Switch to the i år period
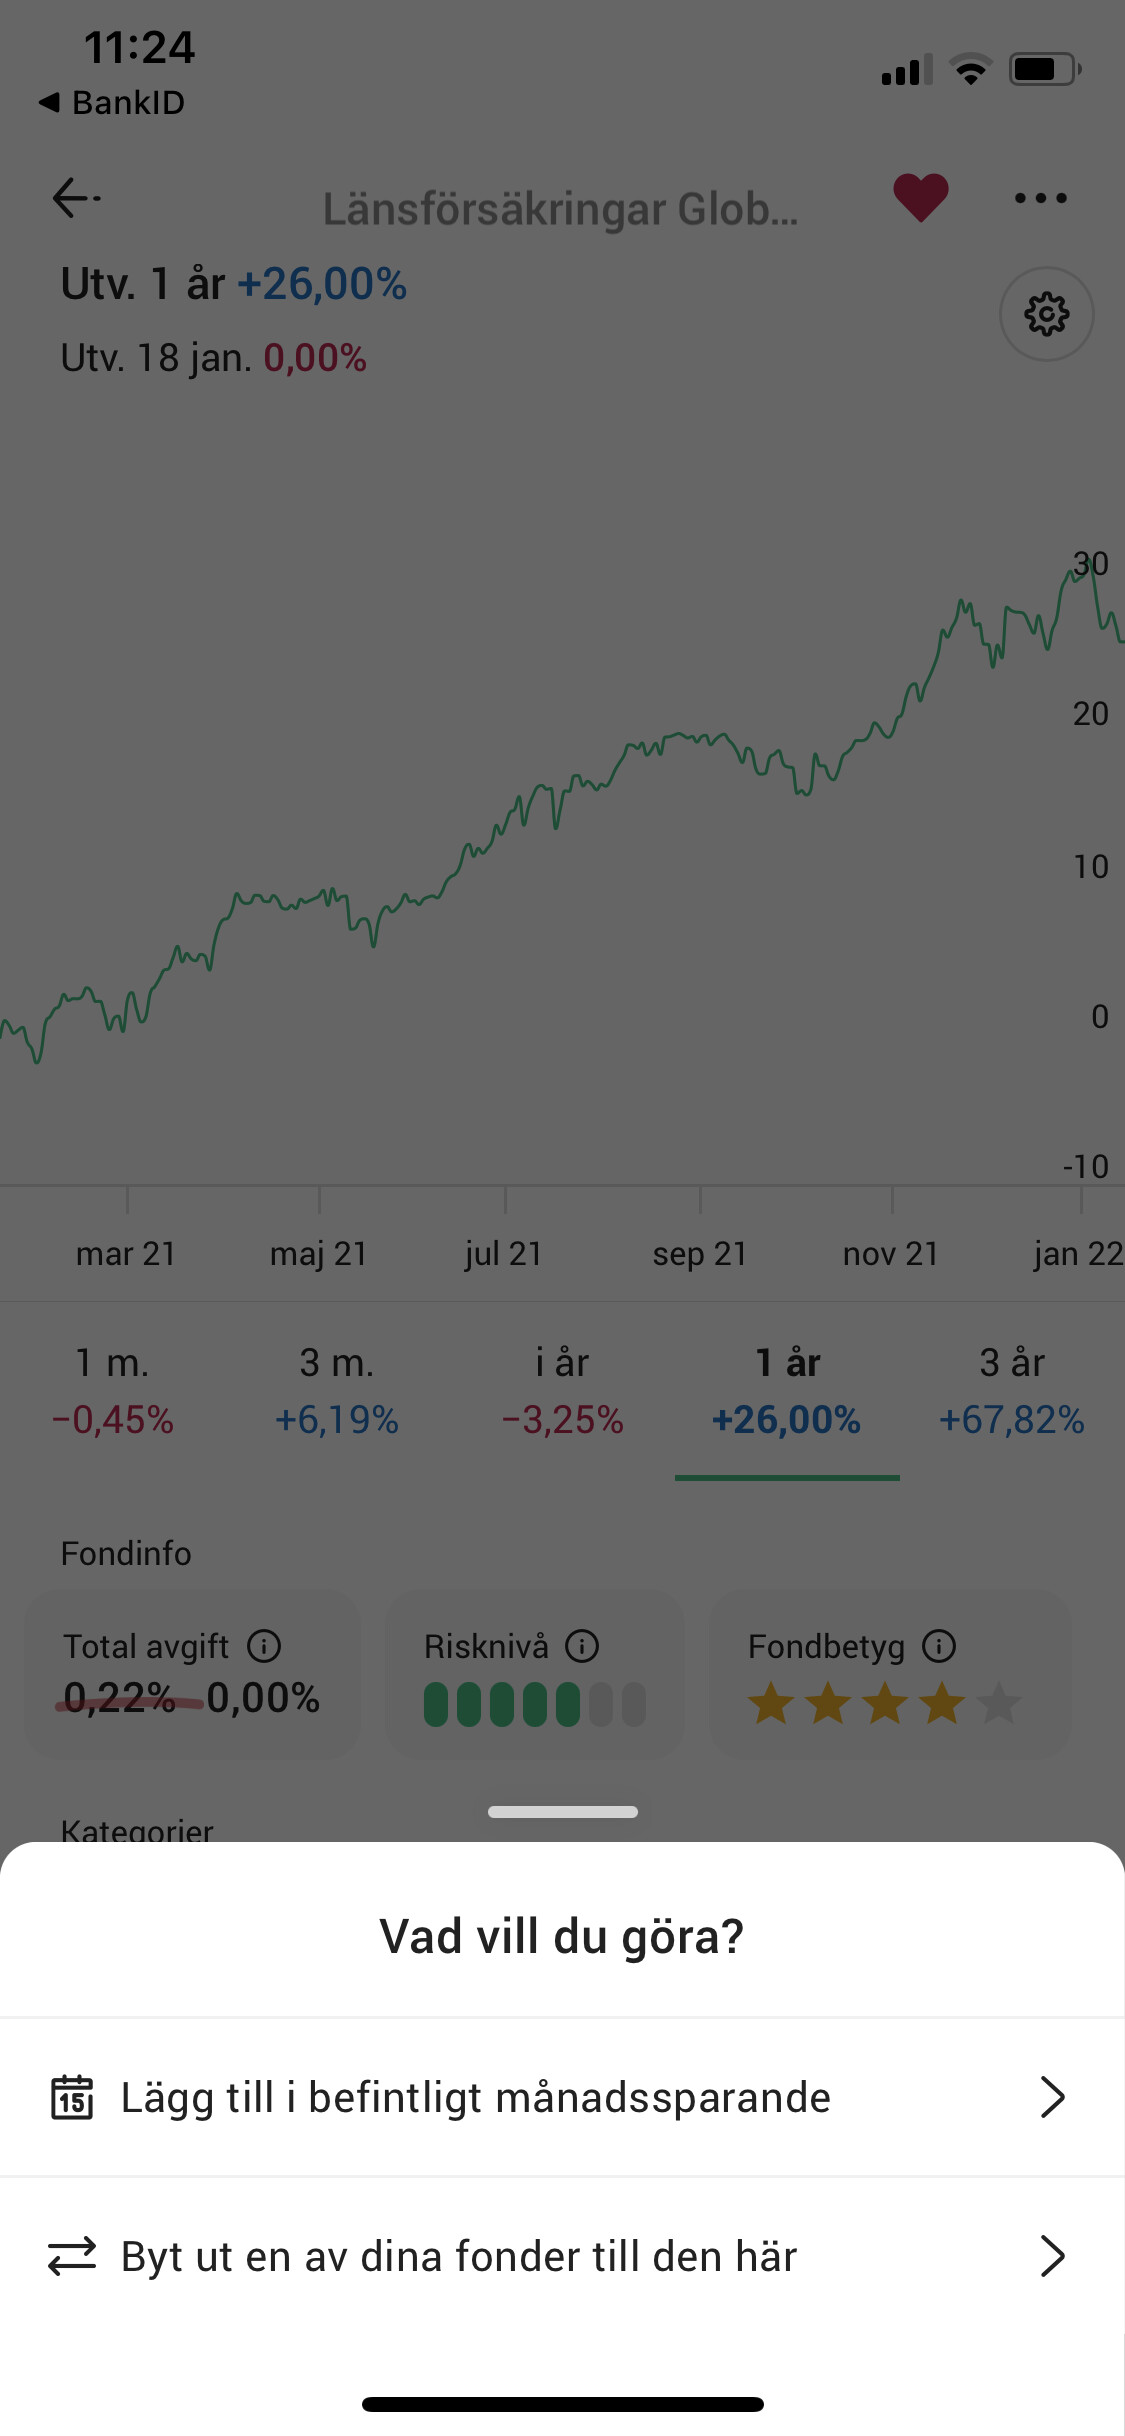Image resolution: width=1125 pixels, height=2436 pixels. click(x=562, y=1390)
